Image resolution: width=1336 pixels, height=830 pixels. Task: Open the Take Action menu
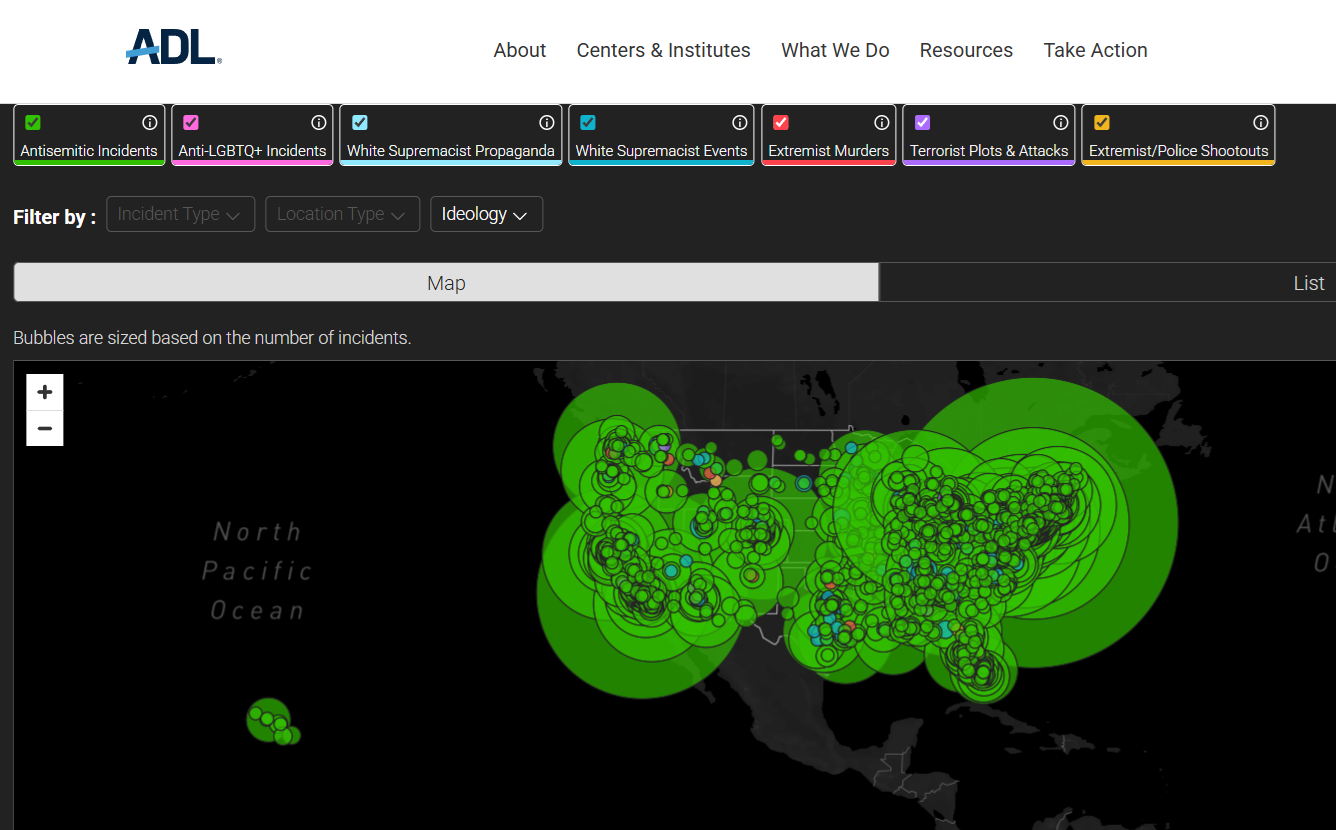(x=1095, y=50)
